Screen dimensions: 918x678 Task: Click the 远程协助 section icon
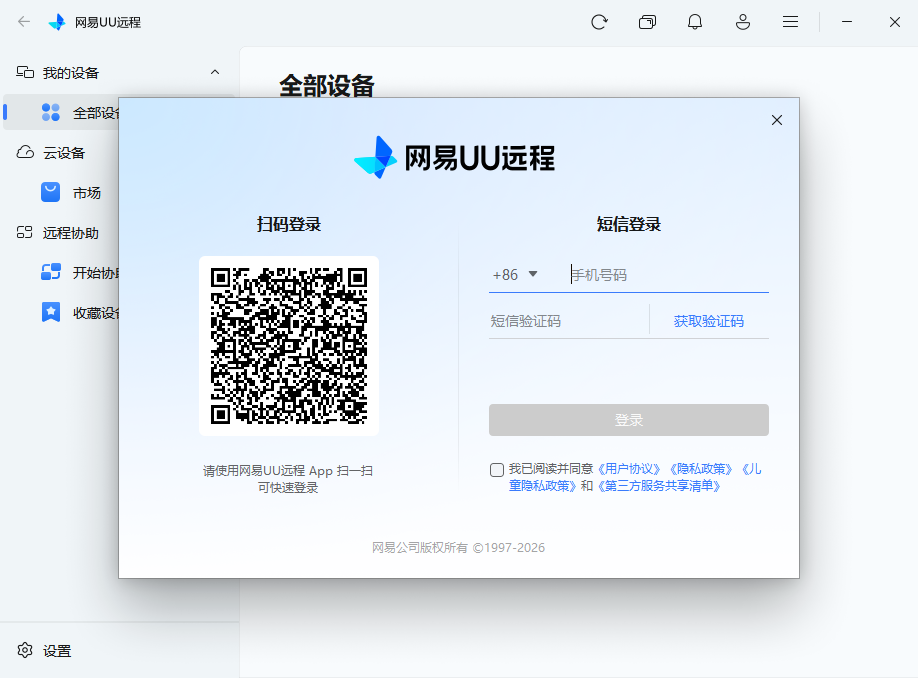coord(25,232)
